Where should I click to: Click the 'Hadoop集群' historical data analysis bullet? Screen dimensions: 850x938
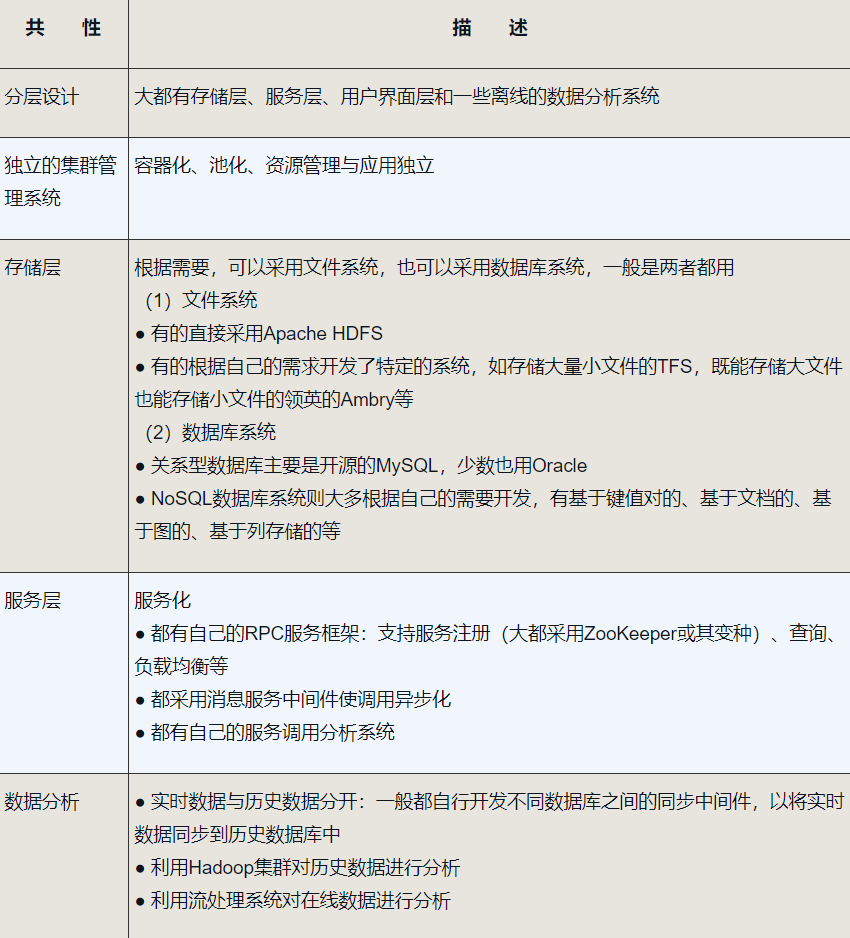[x=298, y=868]
